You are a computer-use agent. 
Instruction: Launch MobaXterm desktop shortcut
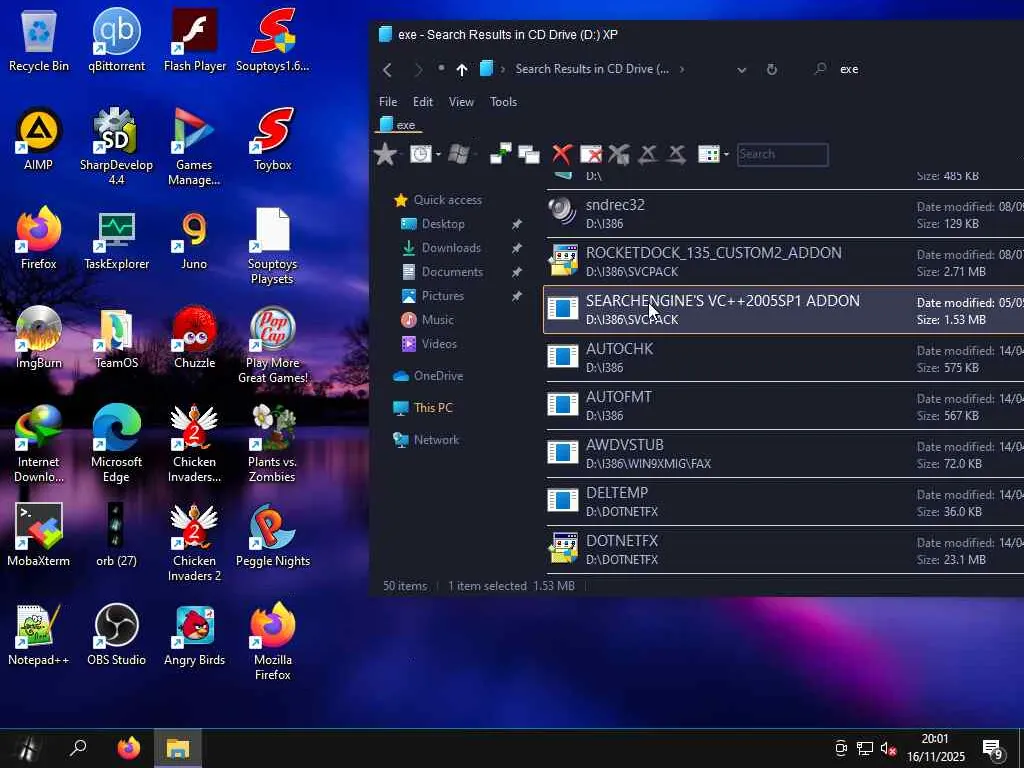click(39, 534)
